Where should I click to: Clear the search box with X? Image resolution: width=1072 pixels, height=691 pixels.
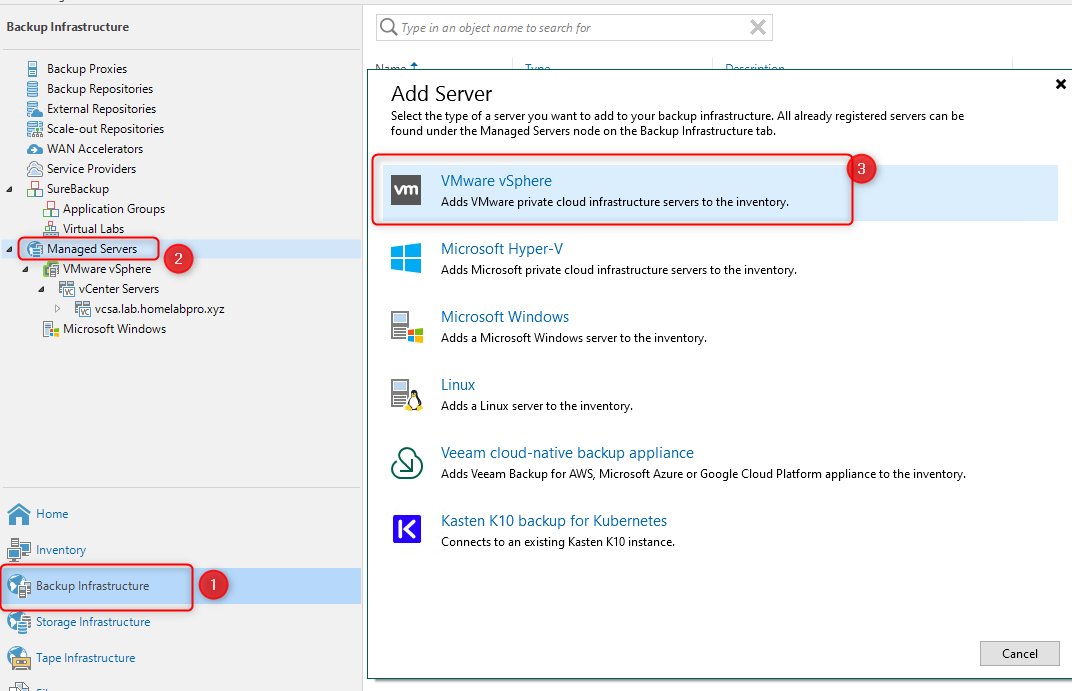click(x=758, y=28)
